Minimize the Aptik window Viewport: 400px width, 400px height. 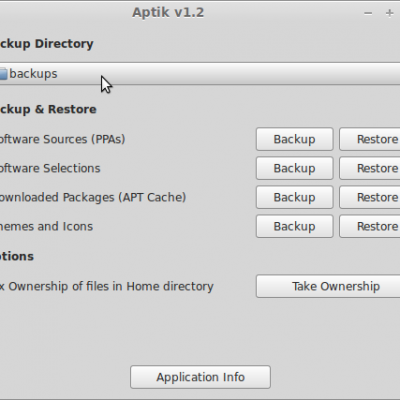coord(368,13)
